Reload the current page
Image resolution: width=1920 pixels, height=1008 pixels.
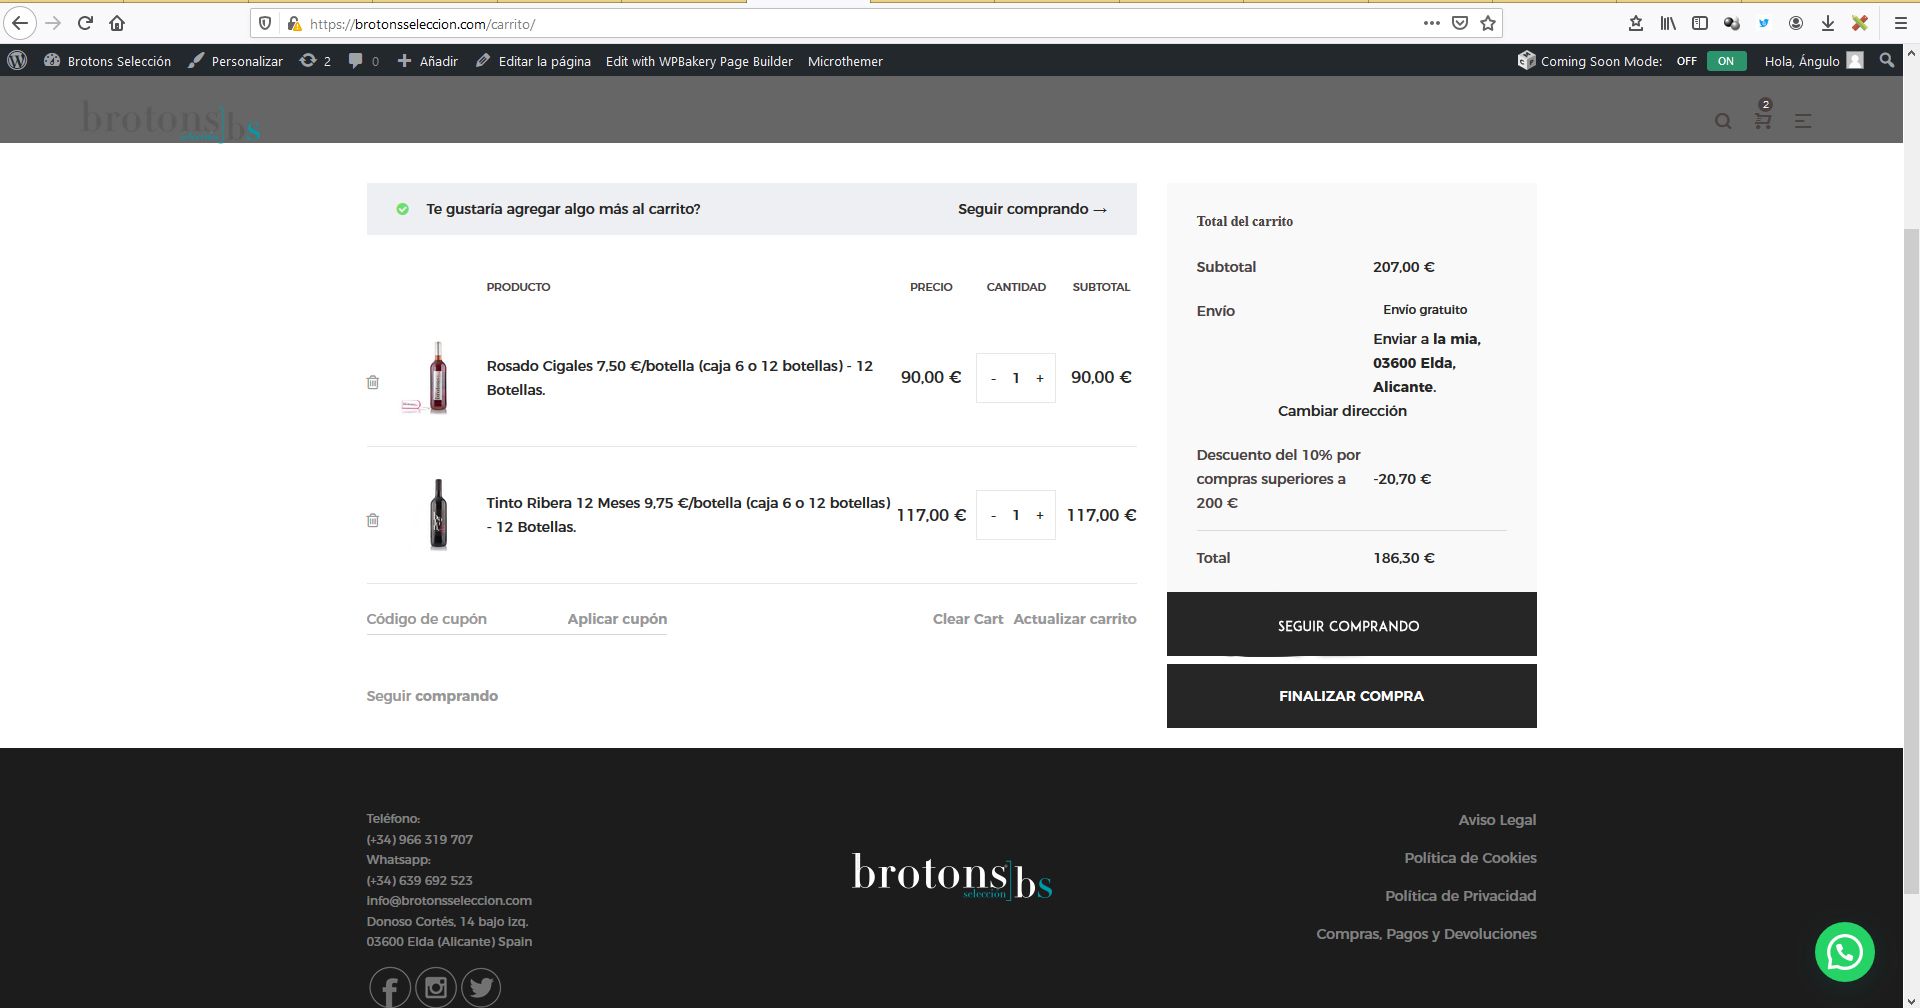point(85,23)
